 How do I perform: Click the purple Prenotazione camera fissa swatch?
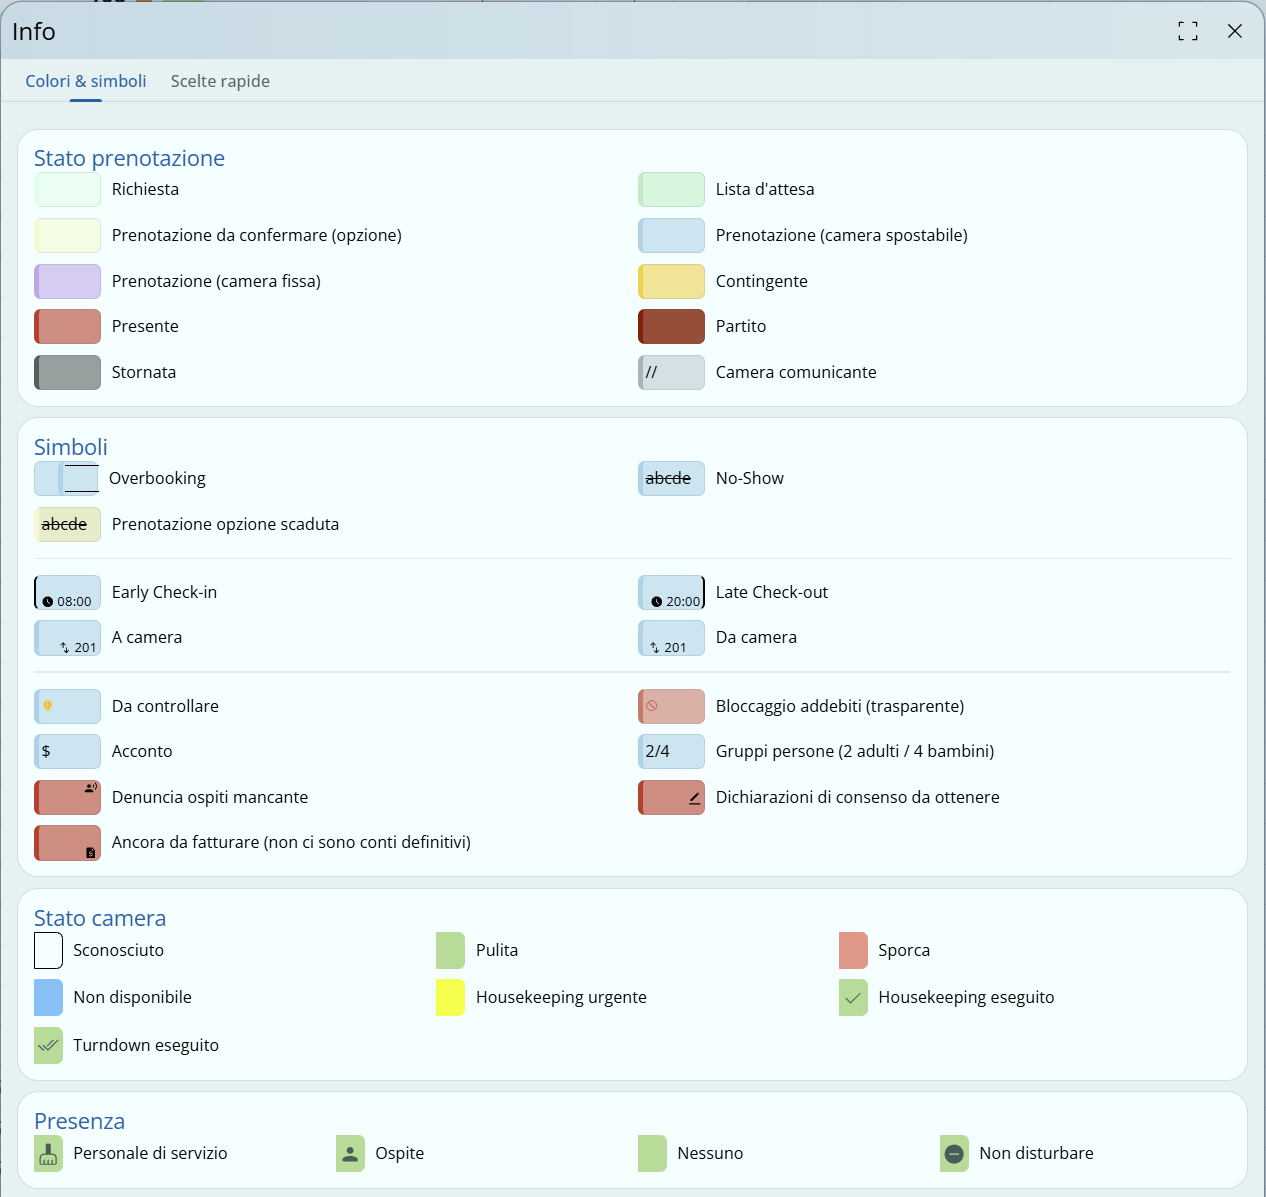[68, 282]
